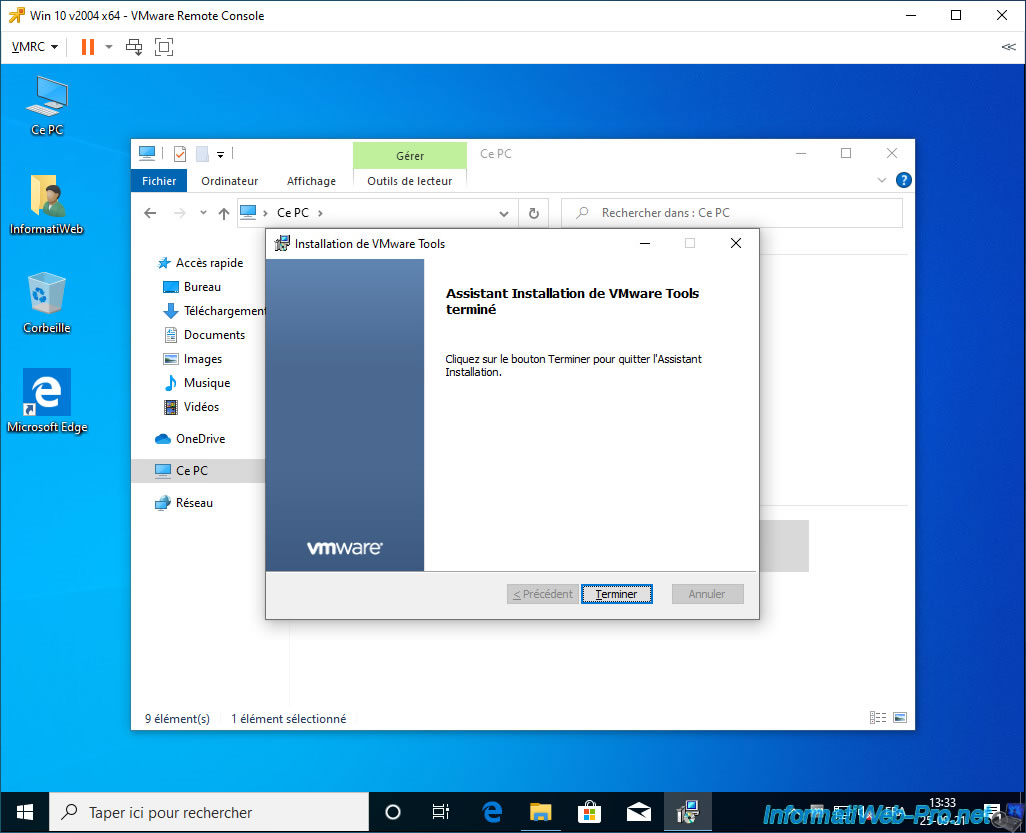Click the Windows Start button
Viewport: 1026px width, 833px height.
[24, 812]
